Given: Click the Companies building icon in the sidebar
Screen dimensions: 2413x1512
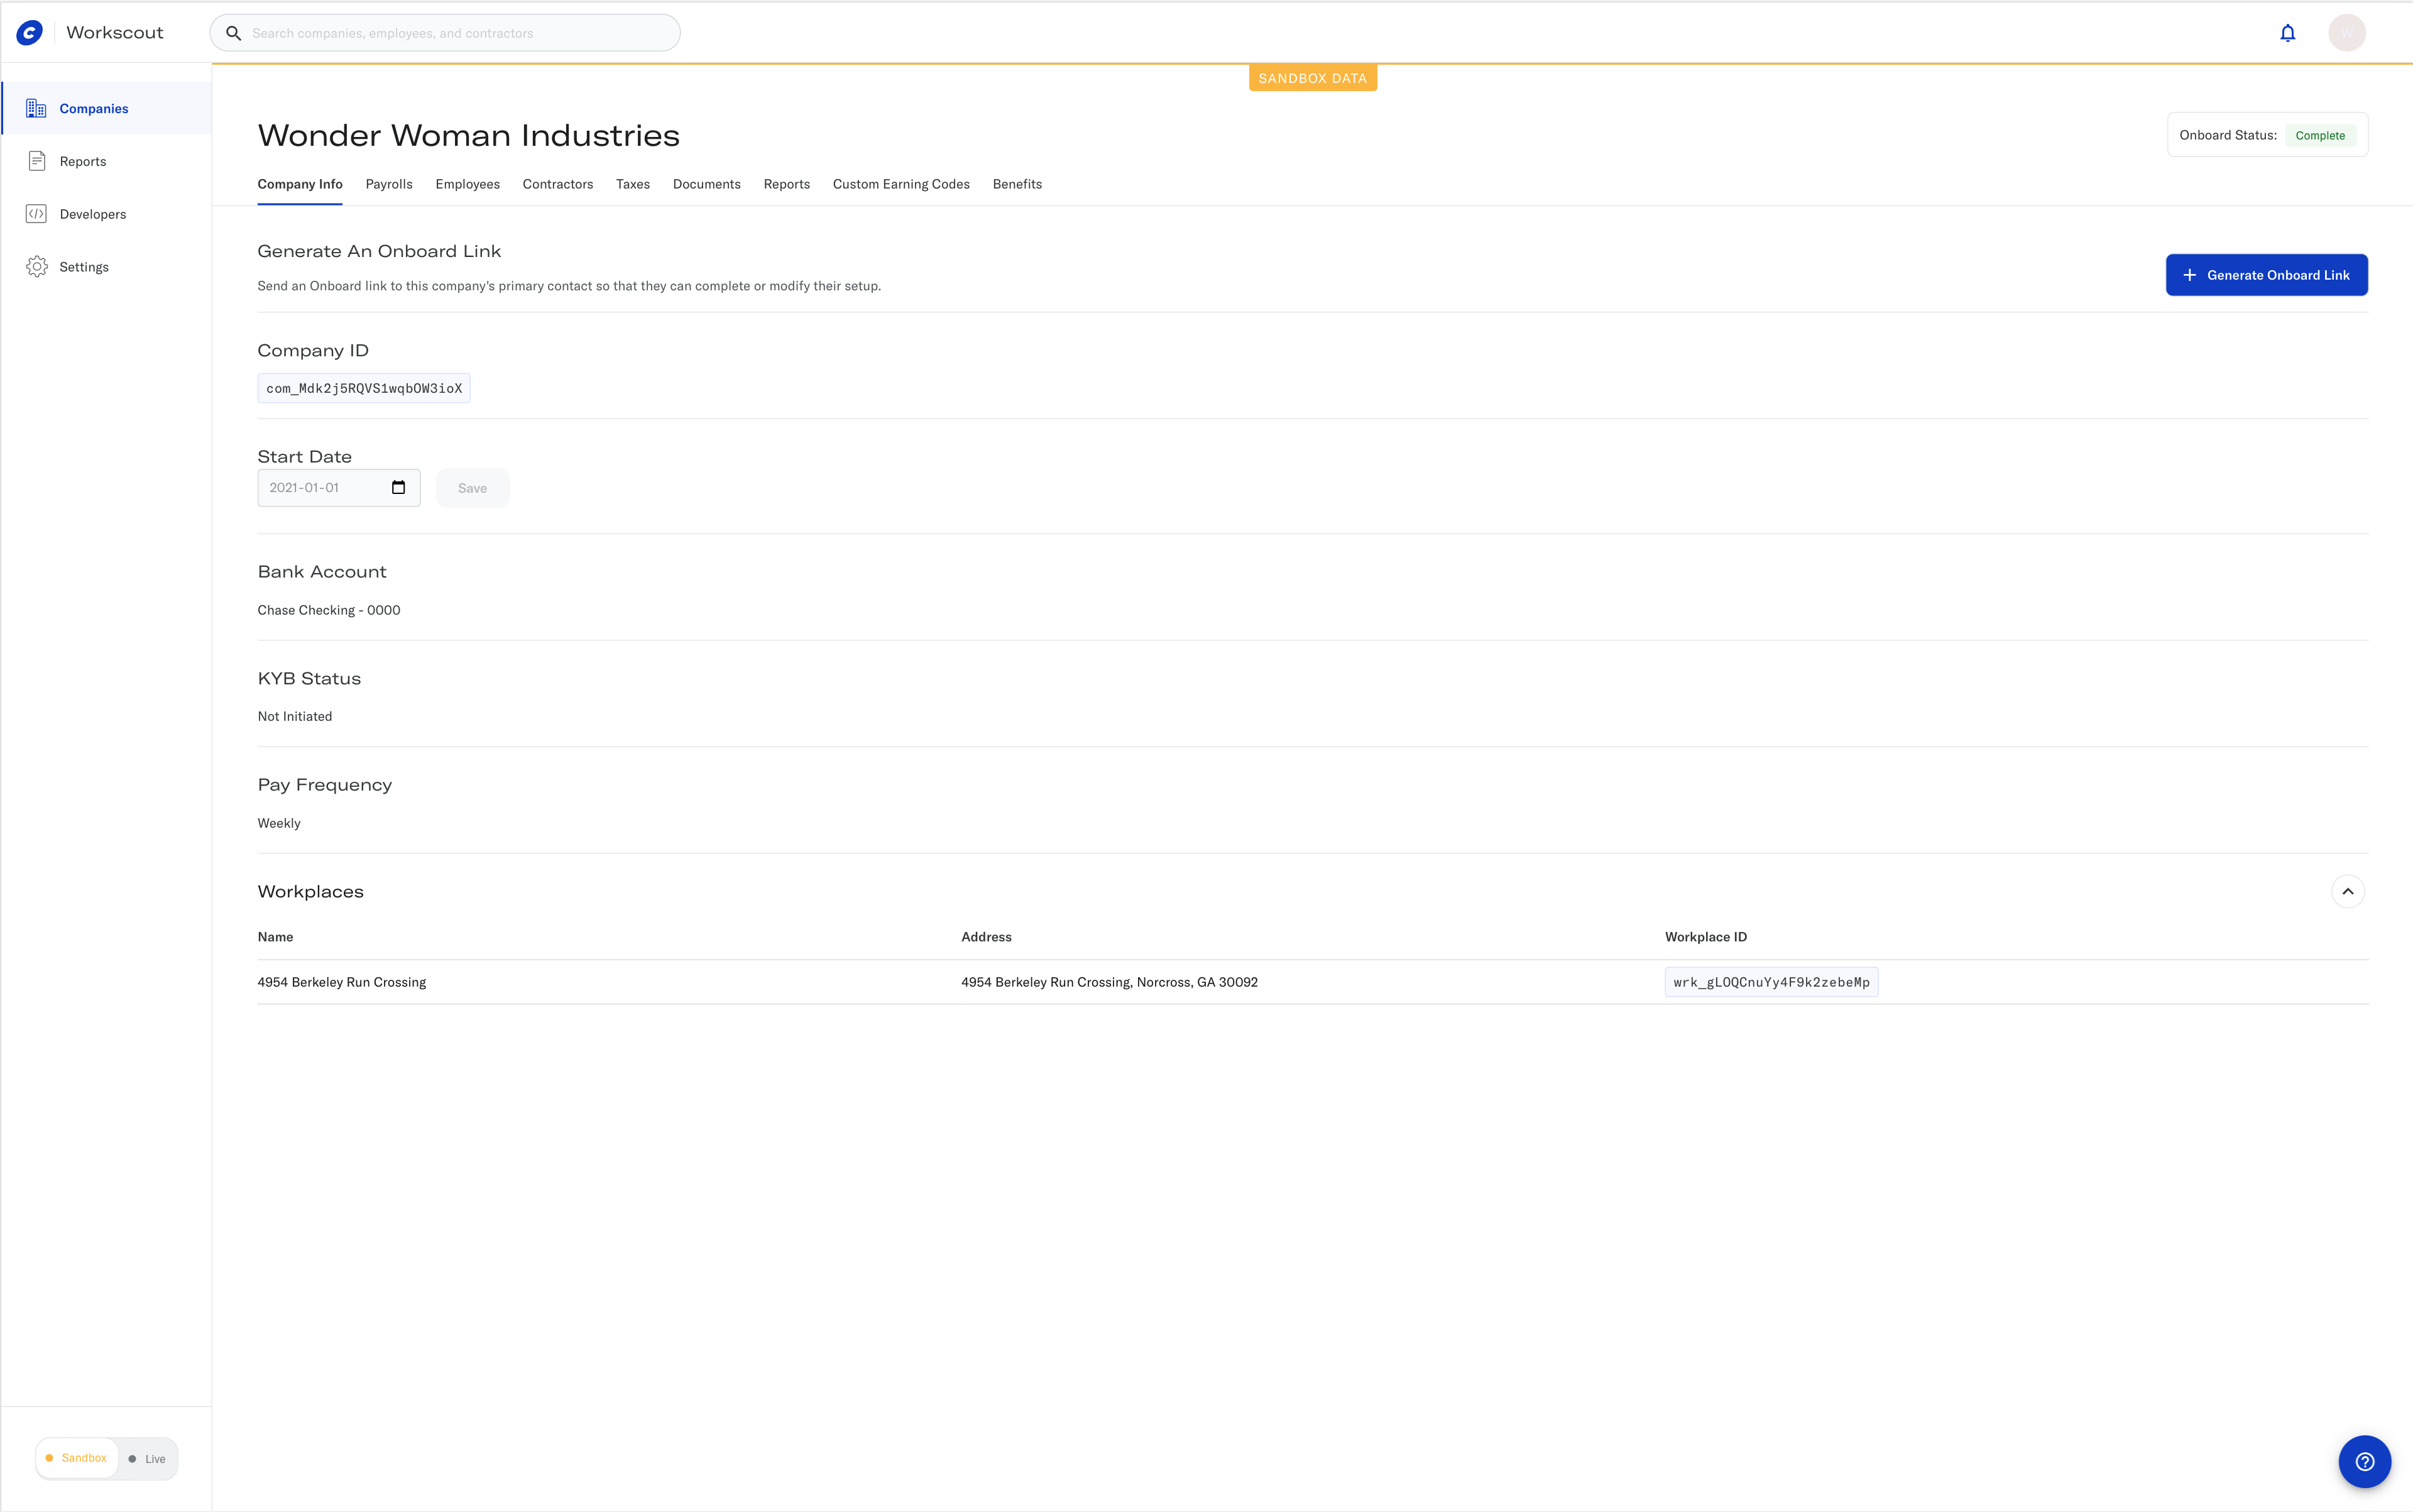Looking at the screenshot, I should pos(37,108).
